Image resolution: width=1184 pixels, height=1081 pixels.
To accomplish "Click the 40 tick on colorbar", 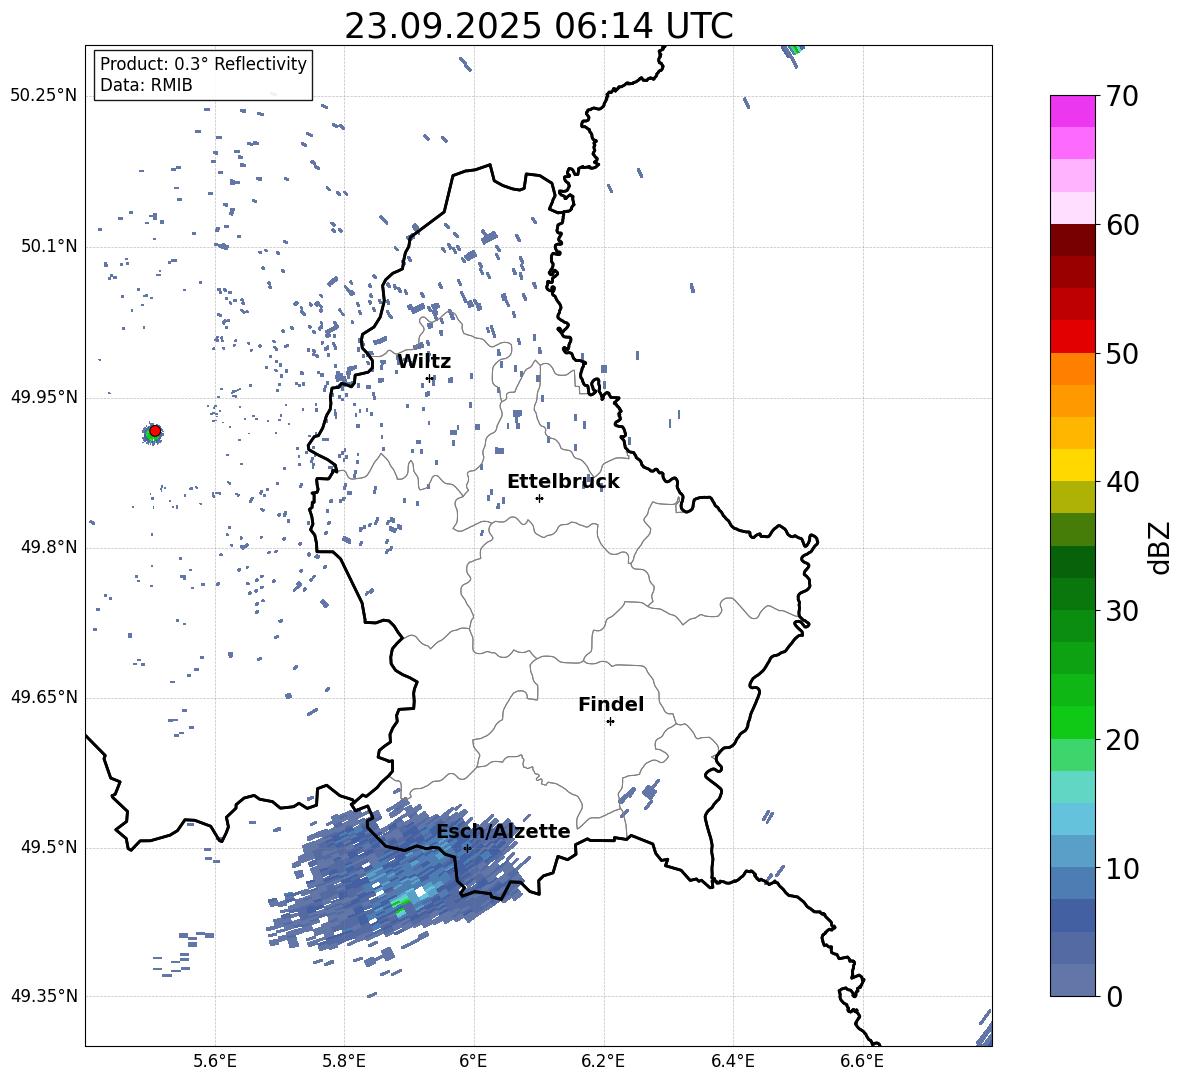I will 1122,482.
